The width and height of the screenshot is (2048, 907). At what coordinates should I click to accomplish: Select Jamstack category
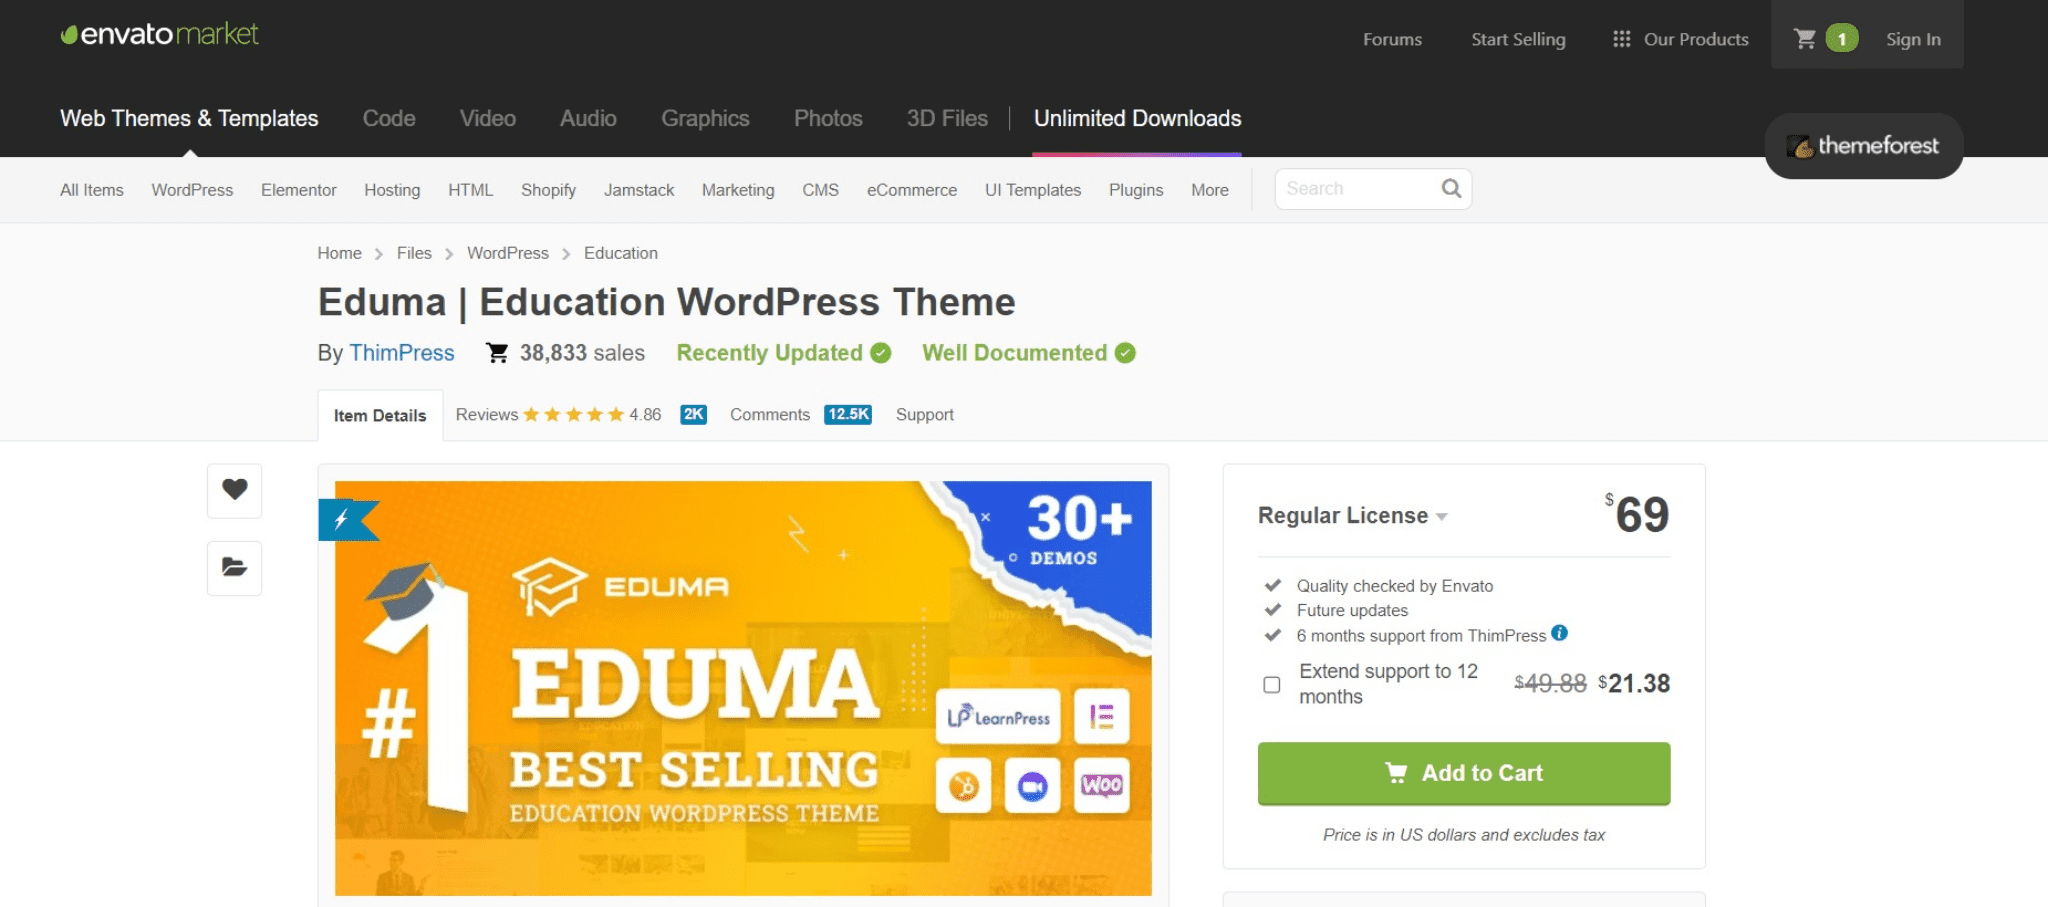pyautogui.click(x=639, y=190)
